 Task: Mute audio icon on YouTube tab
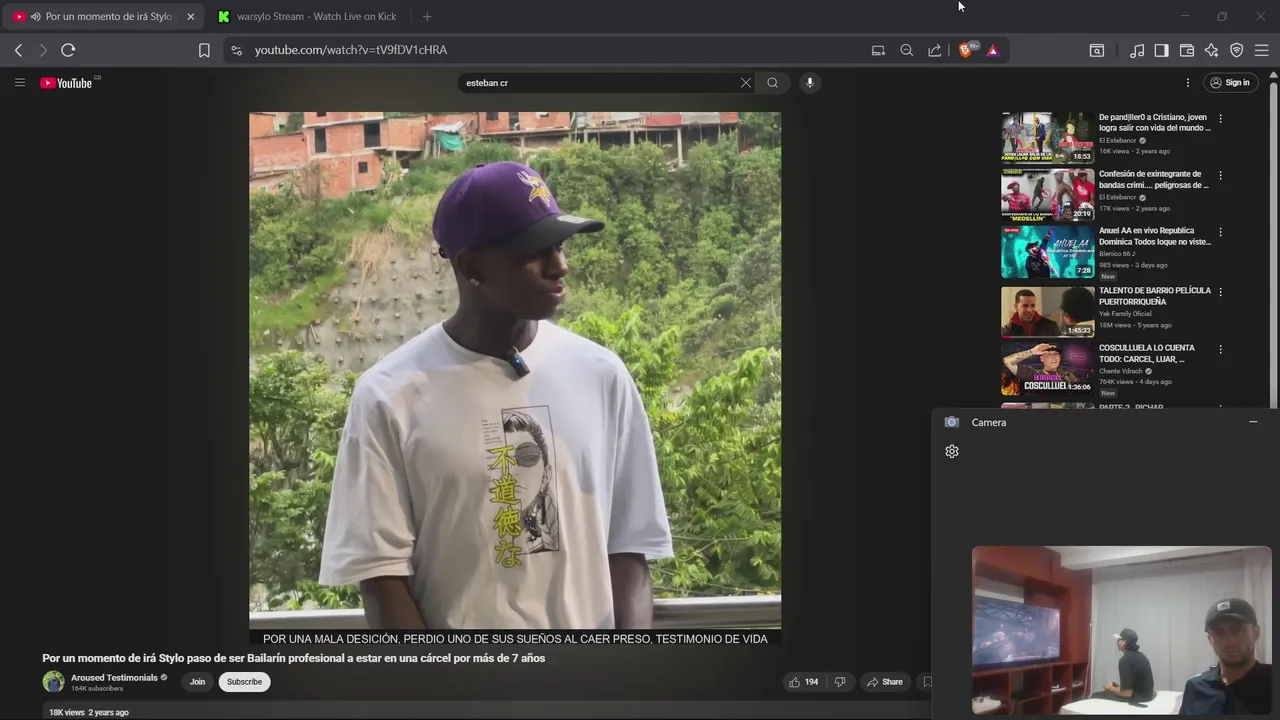pyautogui.click(x=36, y=16)
